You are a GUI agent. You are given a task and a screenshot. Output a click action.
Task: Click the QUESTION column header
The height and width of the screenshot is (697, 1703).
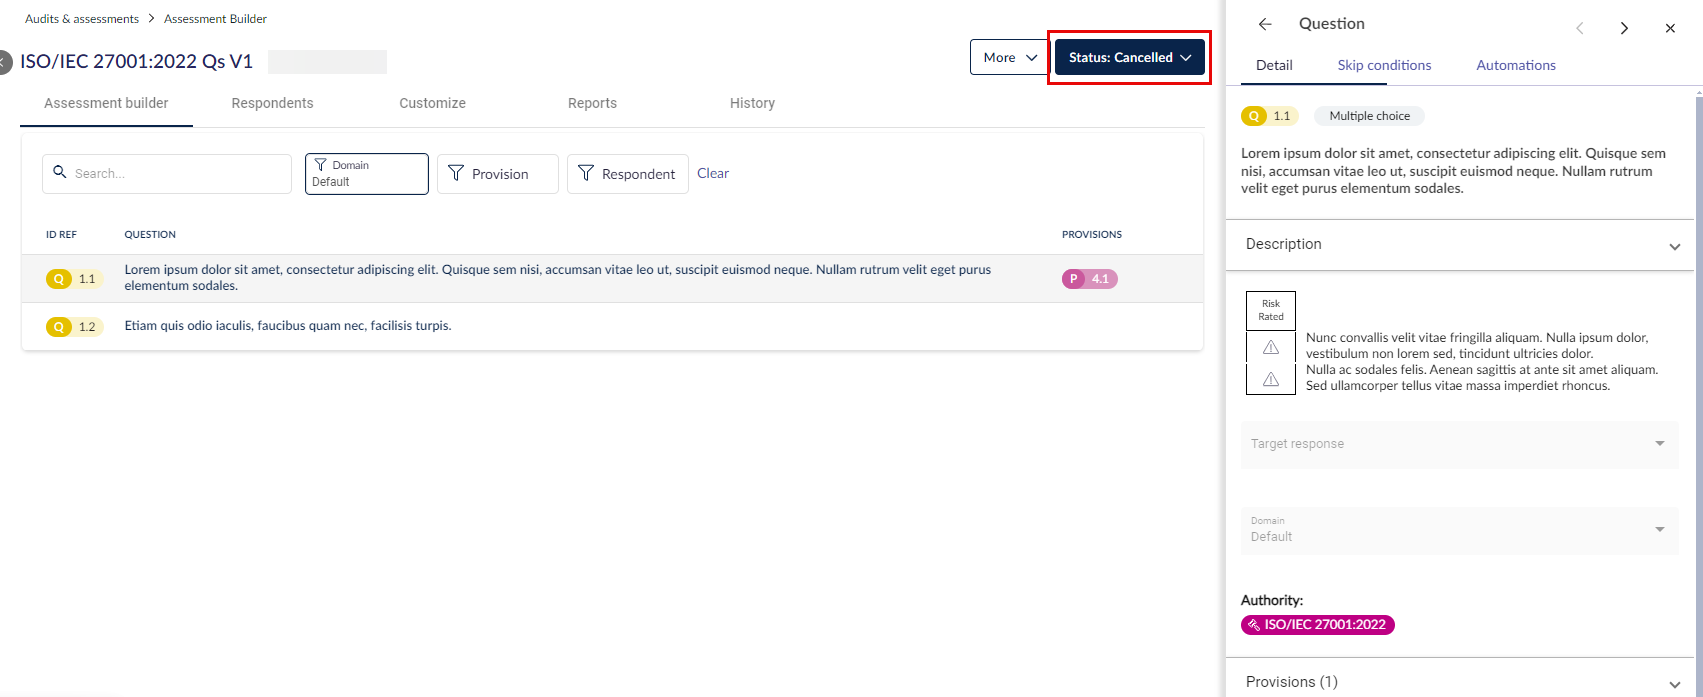(150, 235)
